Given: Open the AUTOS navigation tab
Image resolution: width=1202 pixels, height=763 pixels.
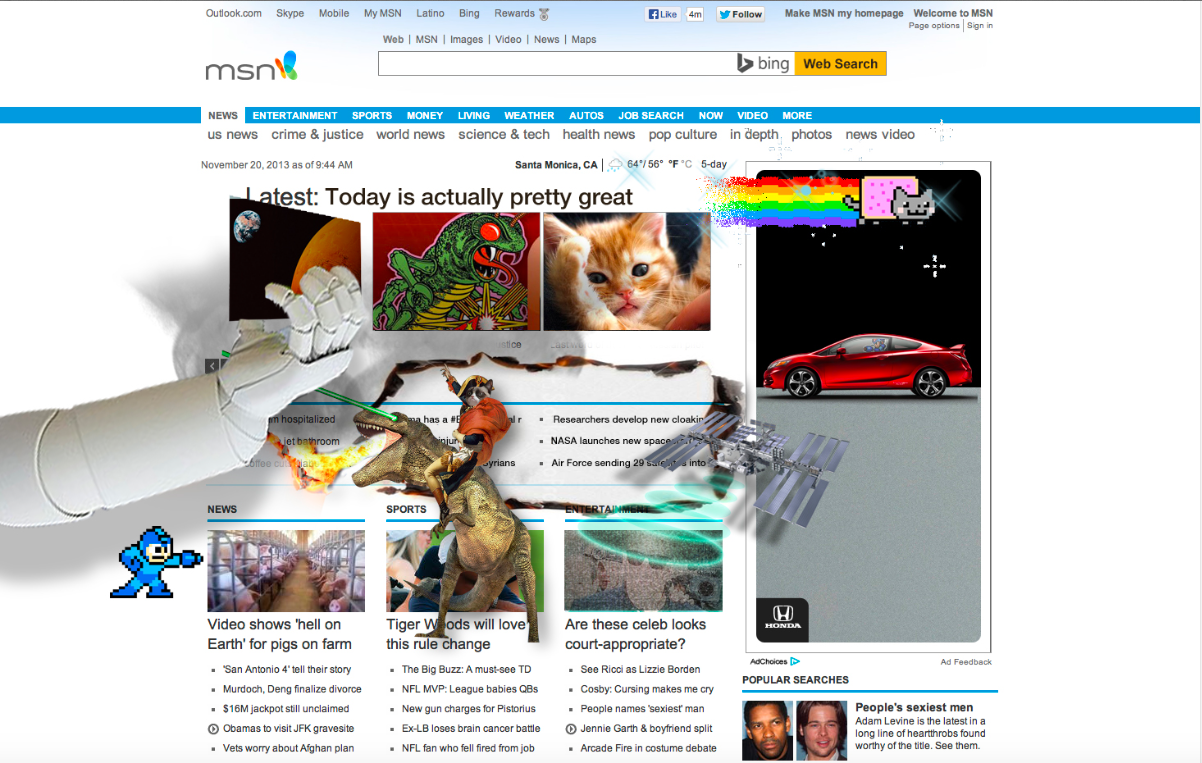Looking at the screenshot, I should [x=587, y=115].
